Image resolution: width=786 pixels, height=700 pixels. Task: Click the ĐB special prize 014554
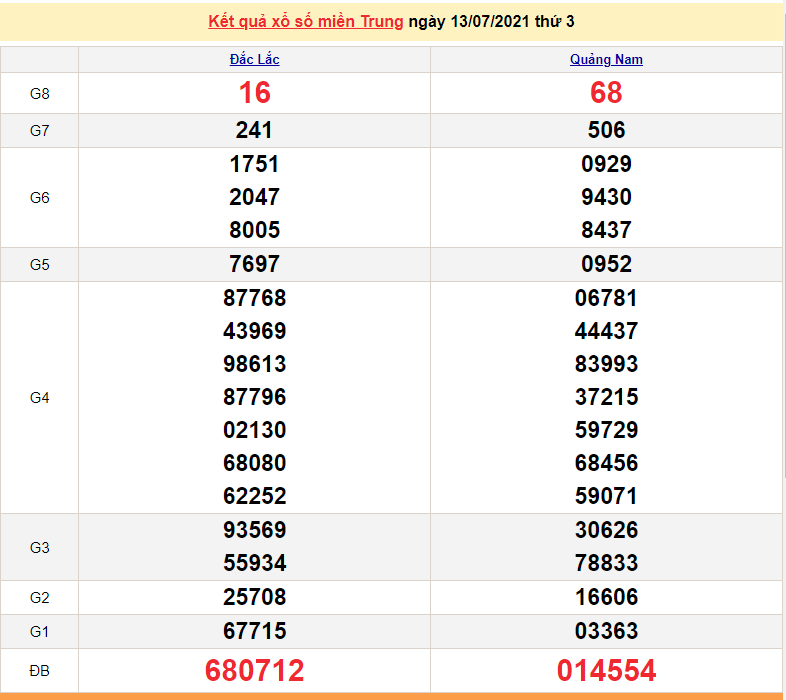(606, 669)
